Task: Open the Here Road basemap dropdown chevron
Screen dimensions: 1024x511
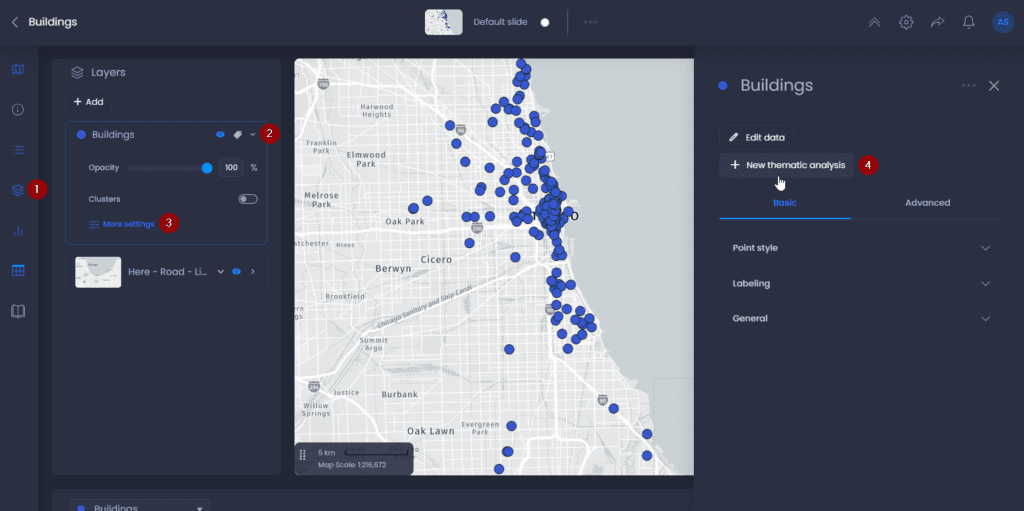Action: click(221, 271)
